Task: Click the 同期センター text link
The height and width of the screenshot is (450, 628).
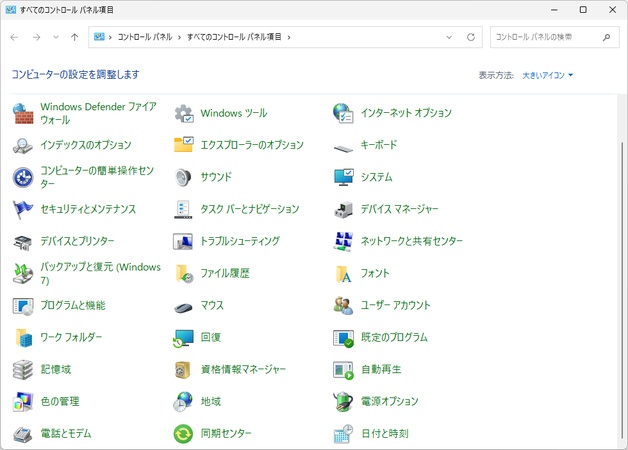Action: [x=226, y=433]
